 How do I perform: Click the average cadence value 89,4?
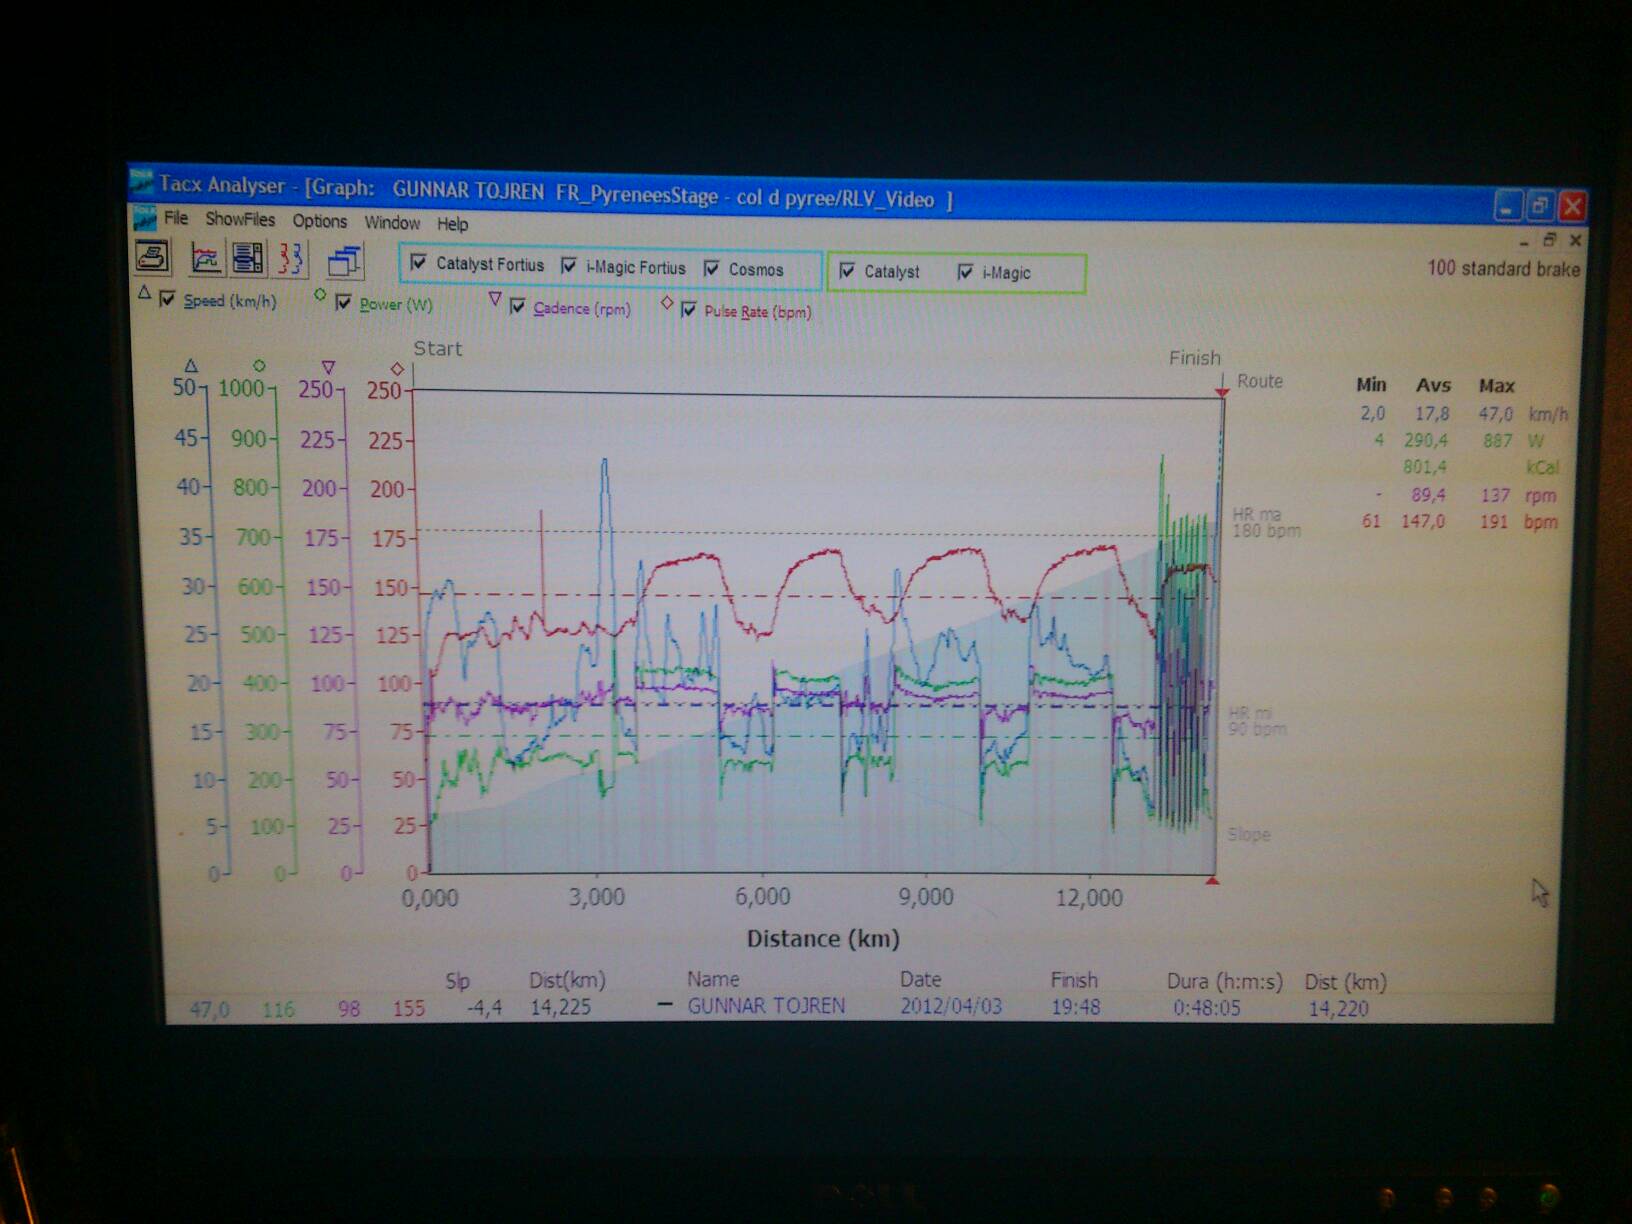pos(1428,495)
